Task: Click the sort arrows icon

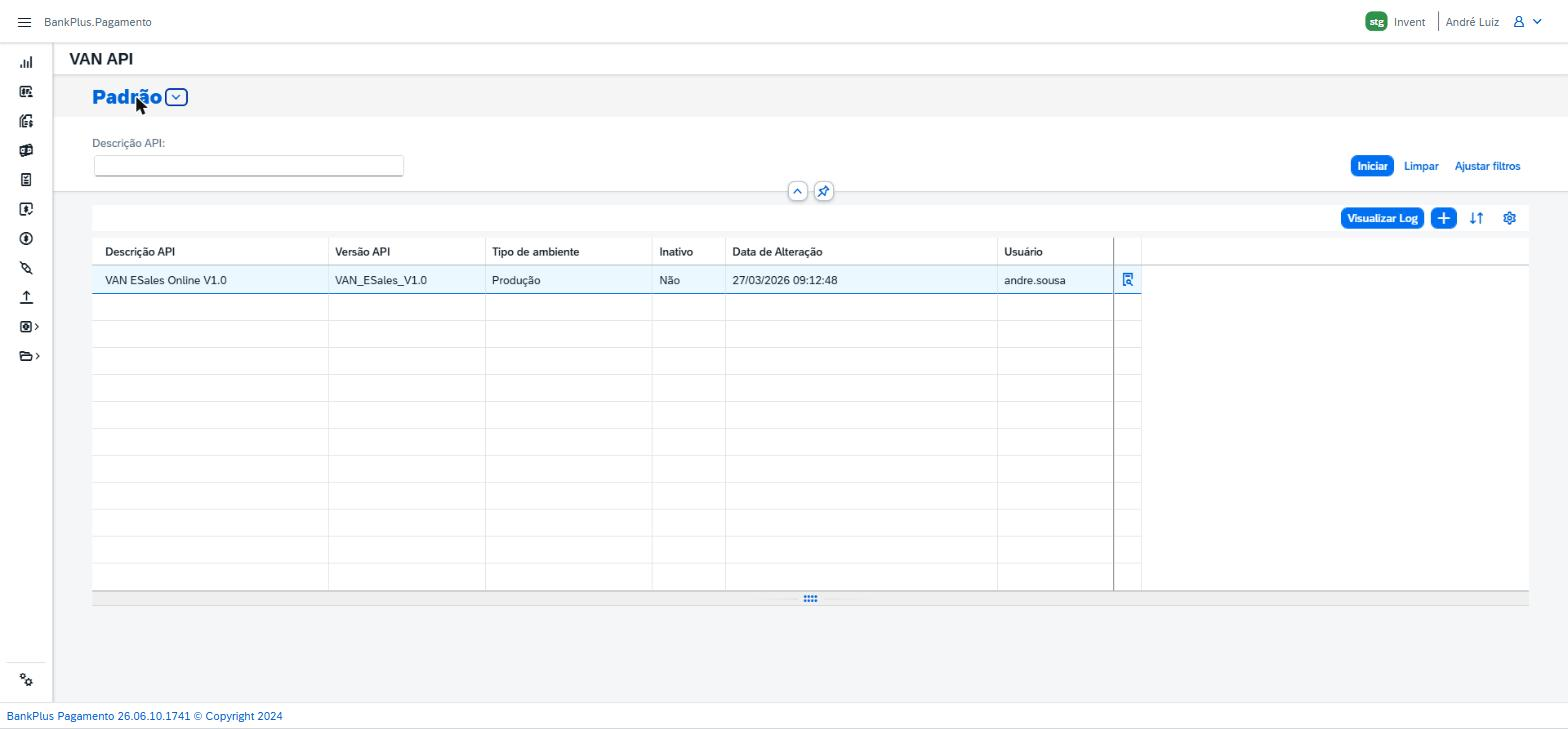Action: pos(1476,218)
